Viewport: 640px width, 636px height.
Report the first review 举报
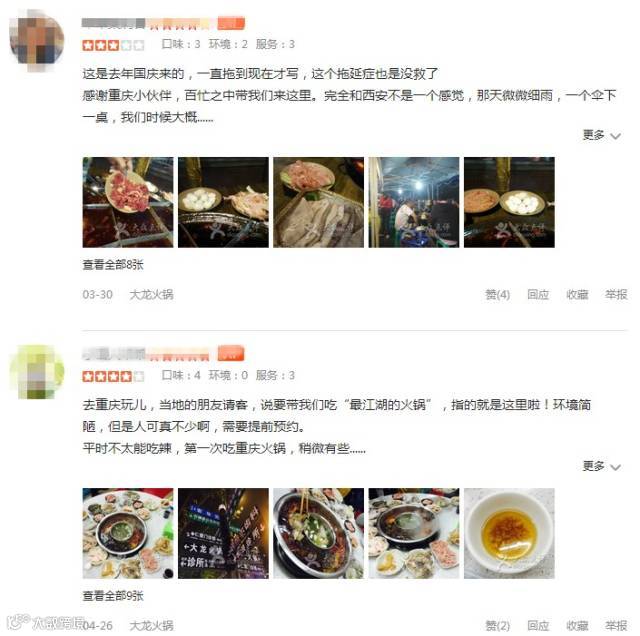point(616,294)
